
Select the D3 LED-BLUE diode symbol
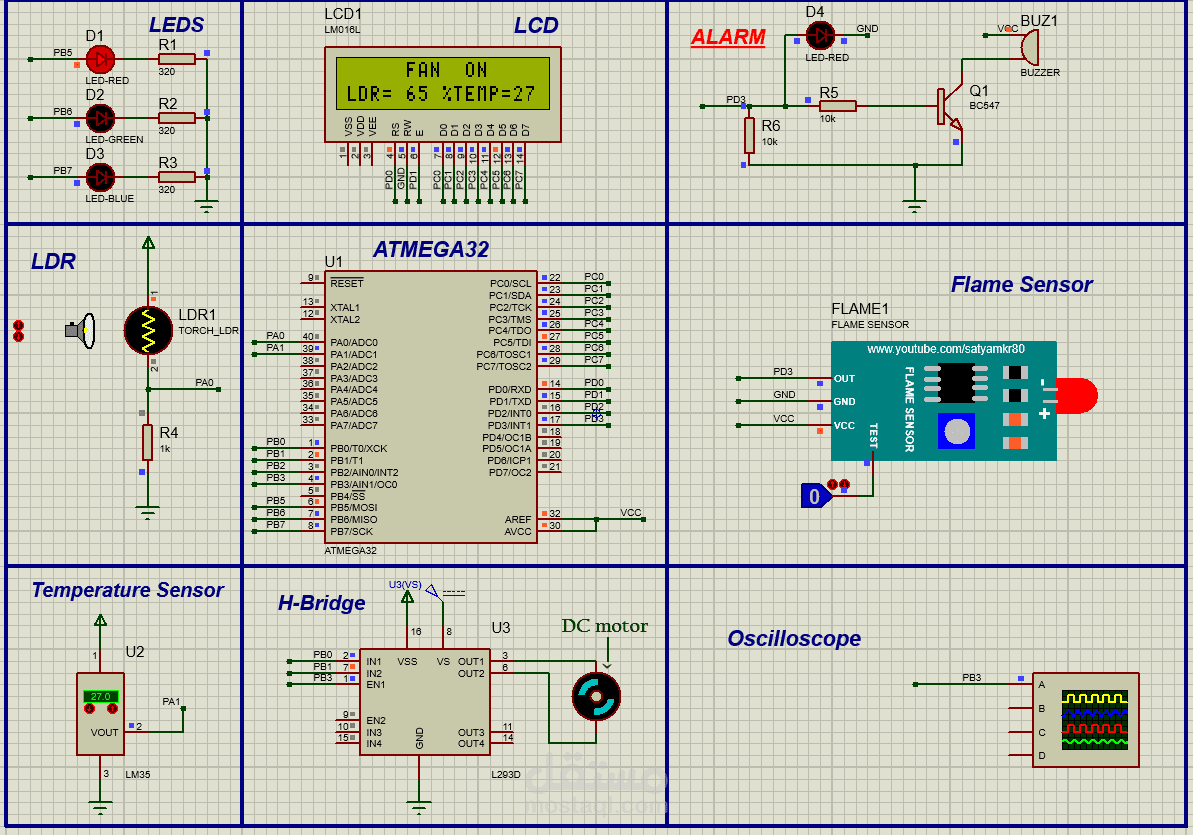coord(100,177)
